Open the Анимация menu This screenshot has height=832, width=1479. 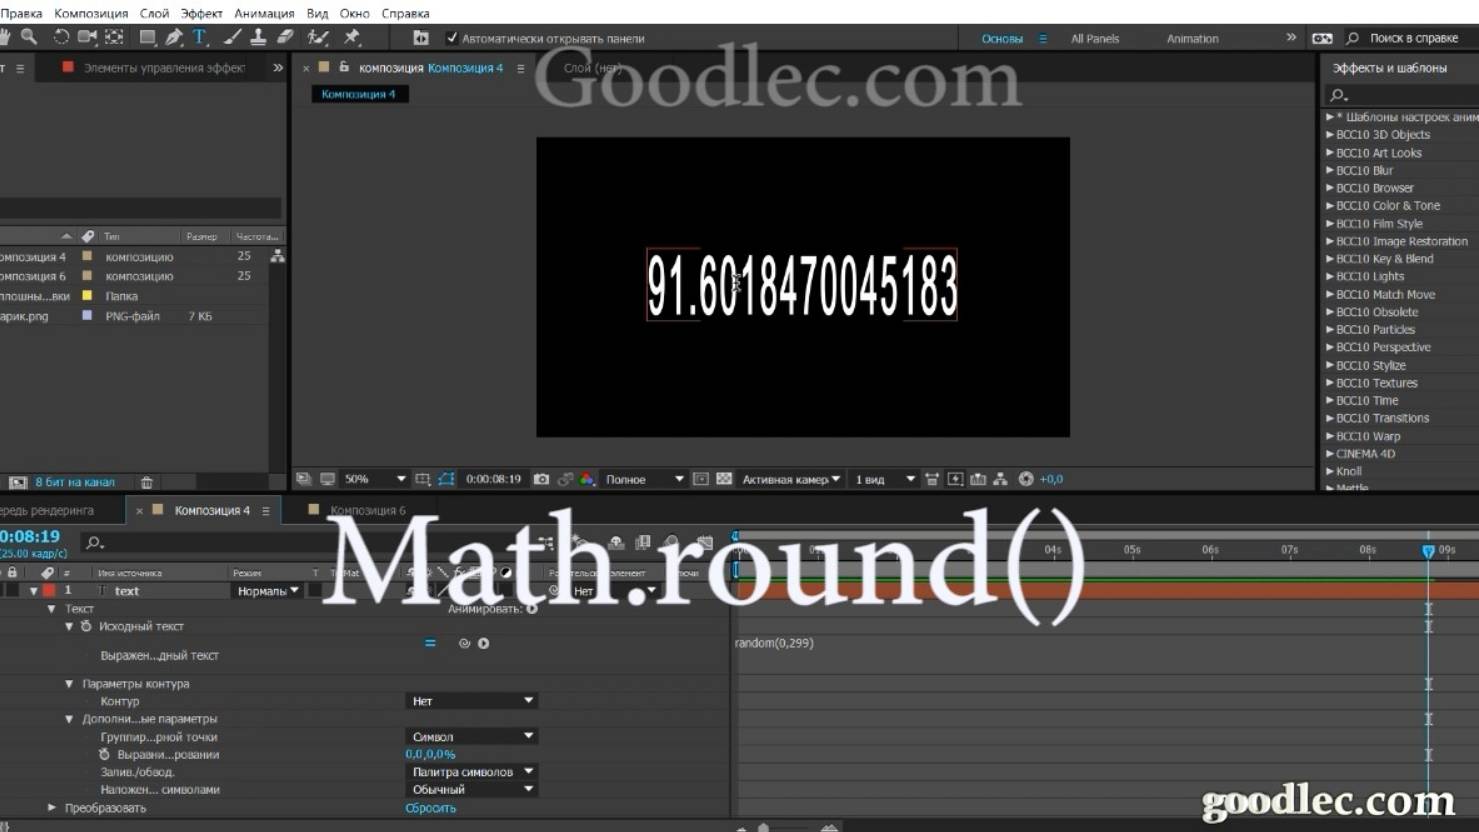pos(264,13)
